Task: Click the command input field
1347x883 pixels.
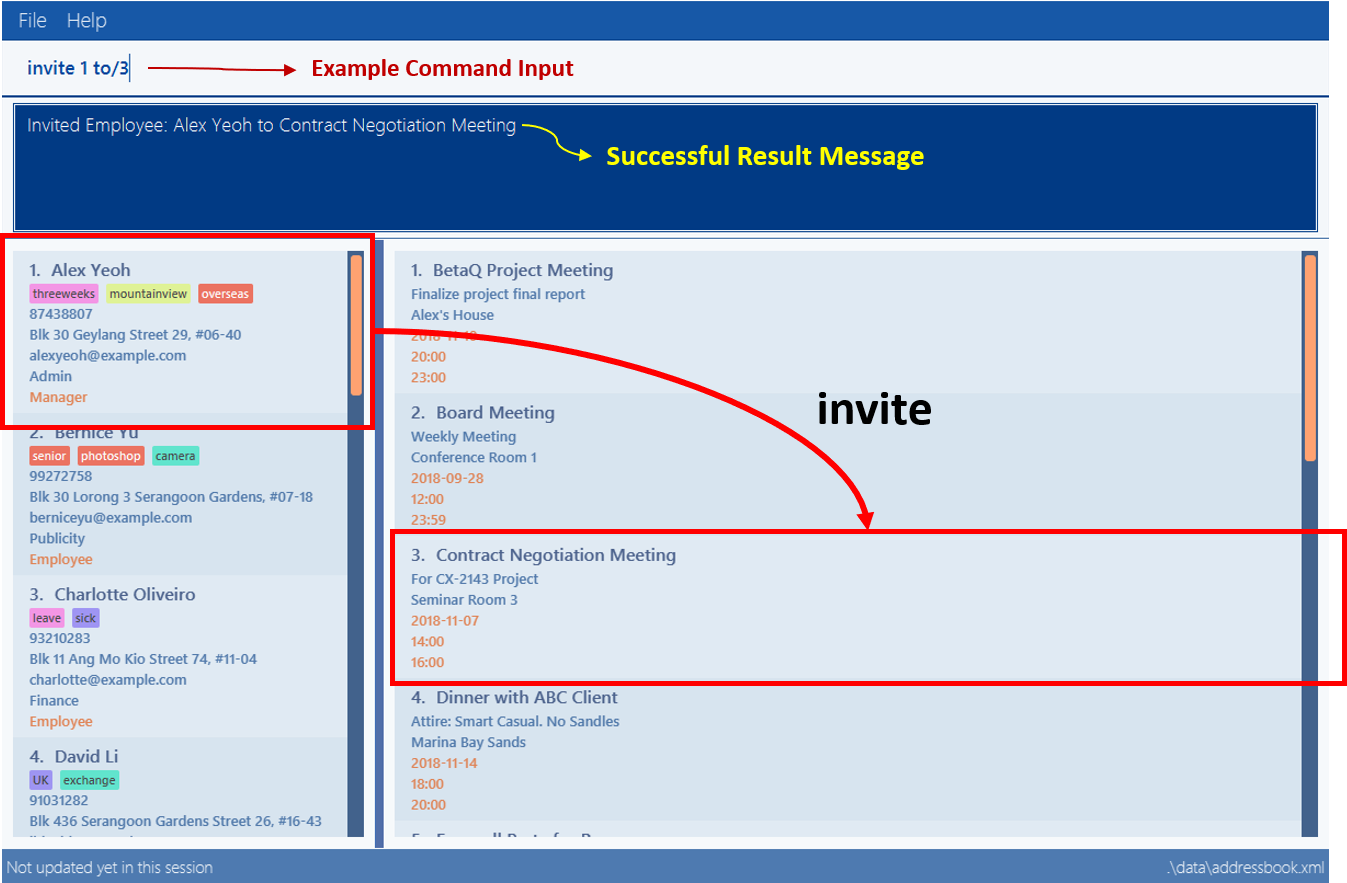Action: (x=665, y=68)
